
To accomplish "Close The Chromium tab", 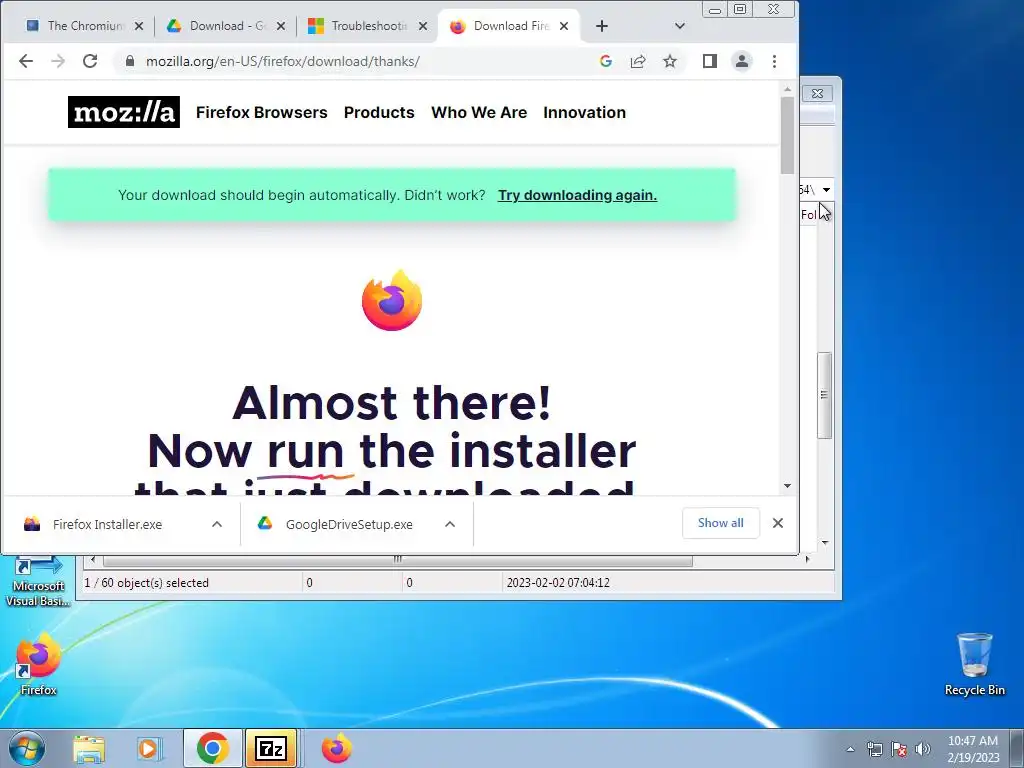I will click(x=138, y=26).
